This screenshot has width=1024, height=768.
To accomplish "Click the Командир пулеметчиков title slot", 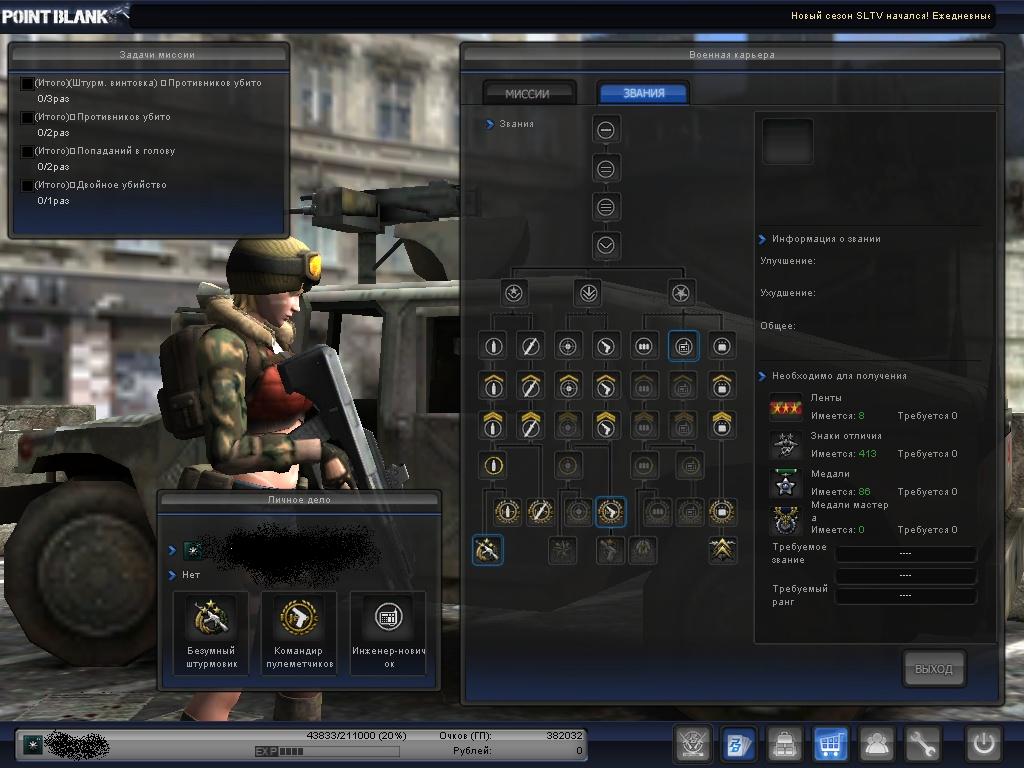I will coord(299,633).
